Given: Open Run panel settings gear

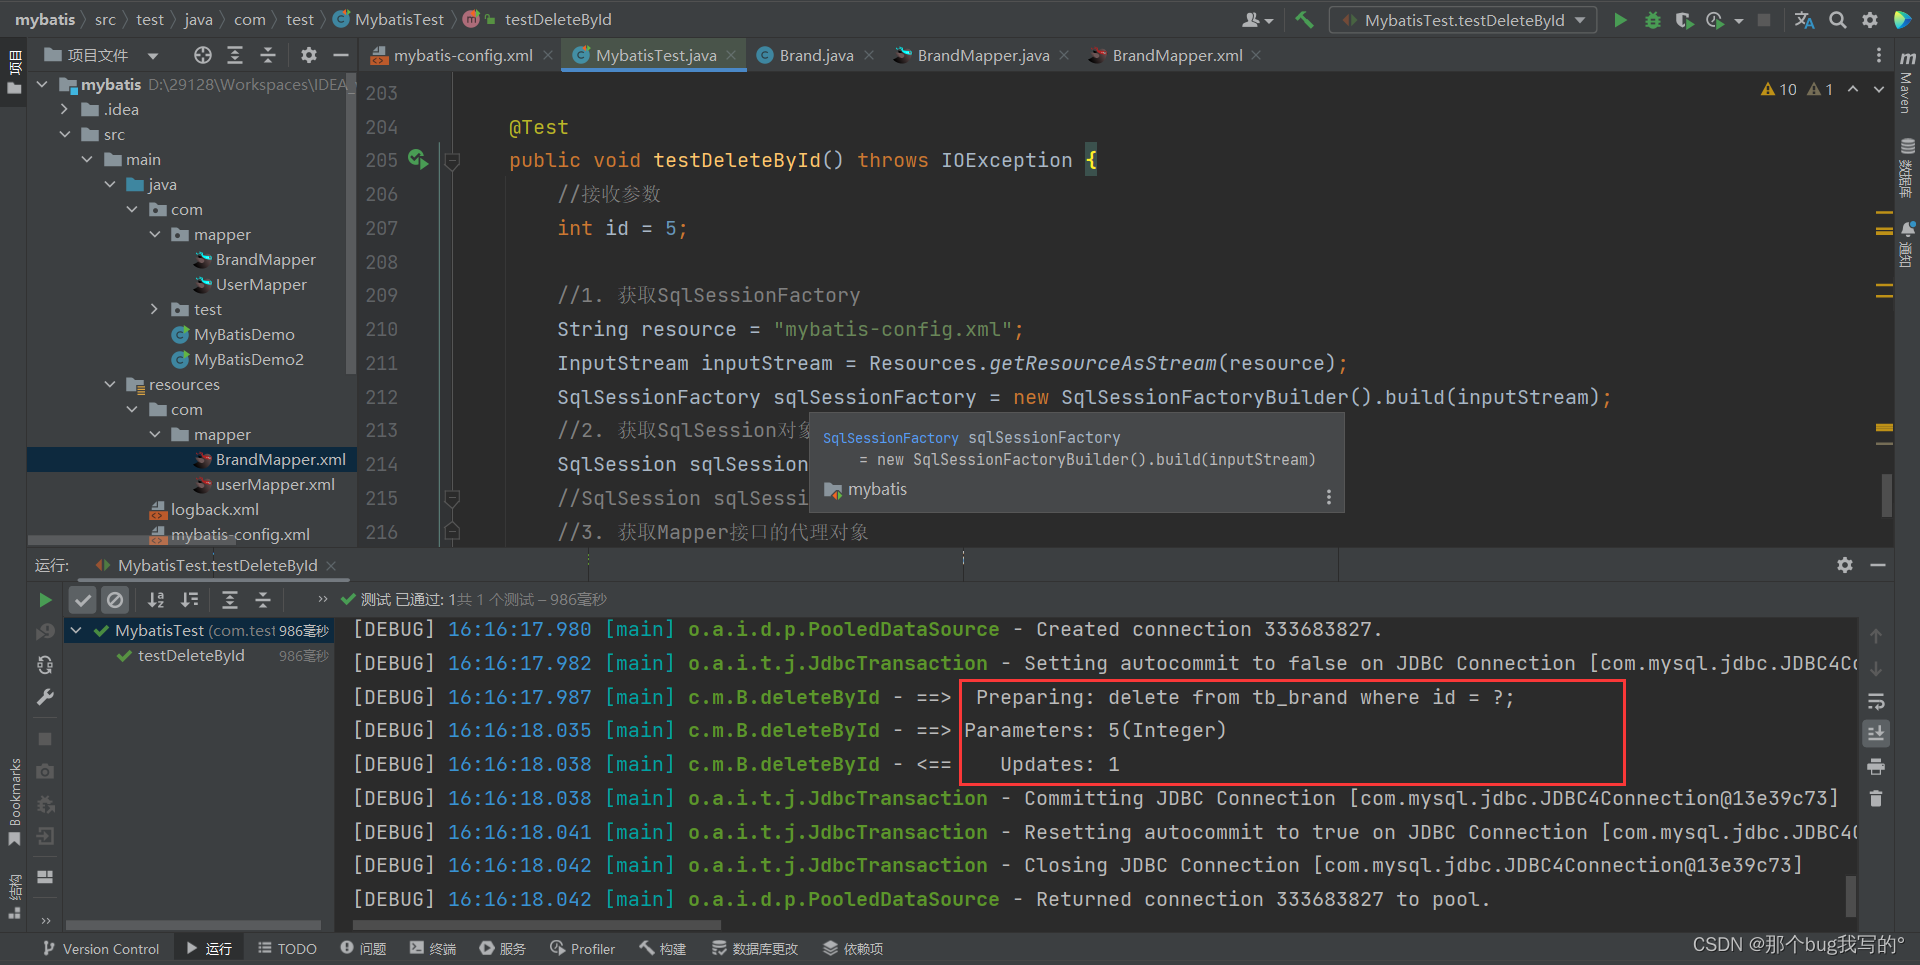Looking at the screenshot, I should [1845, 565].
